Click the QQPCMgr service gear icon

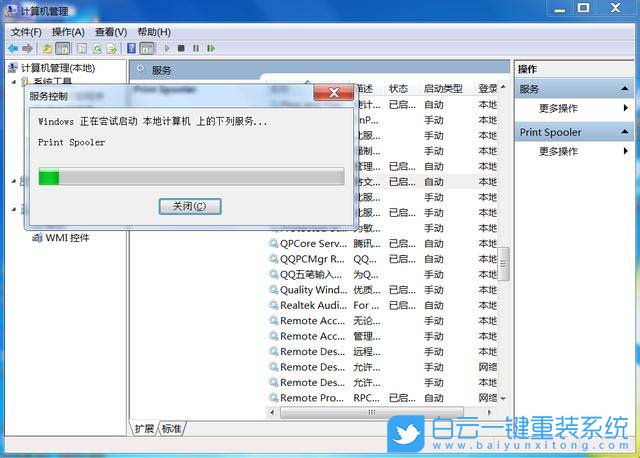pos(273,259)
